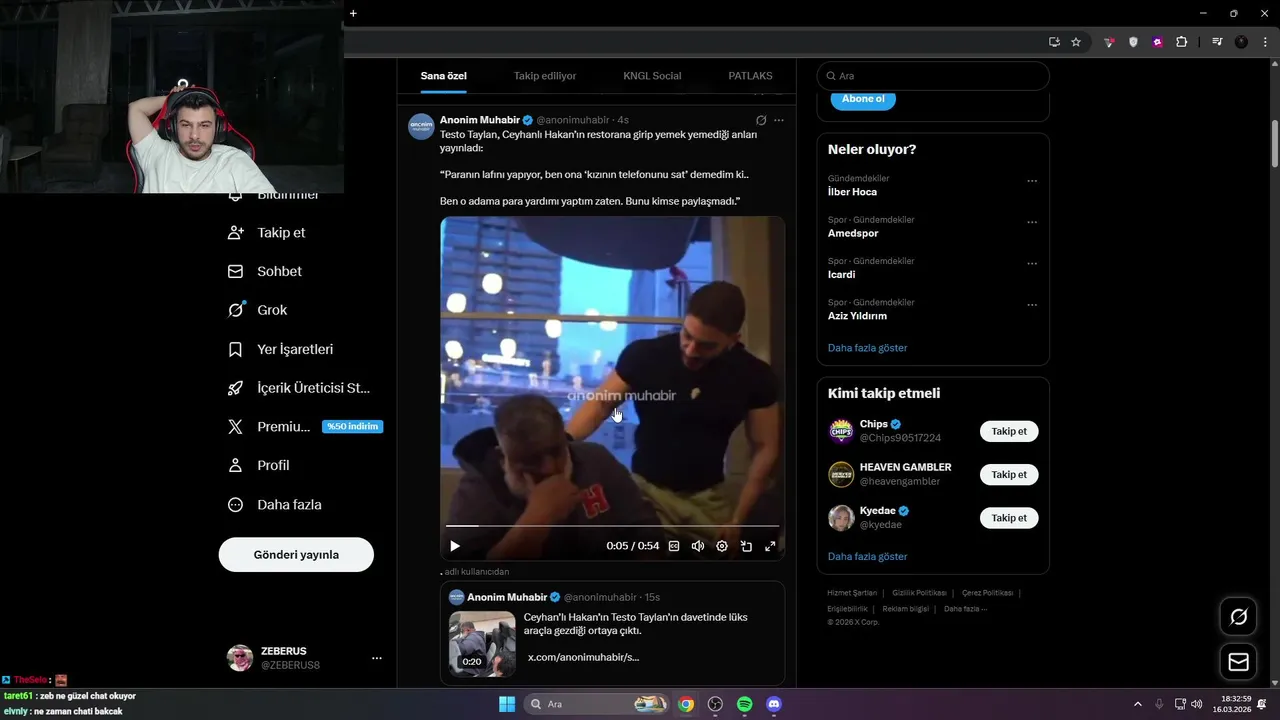Switch to PATLAKS tab

click(750, 76)
